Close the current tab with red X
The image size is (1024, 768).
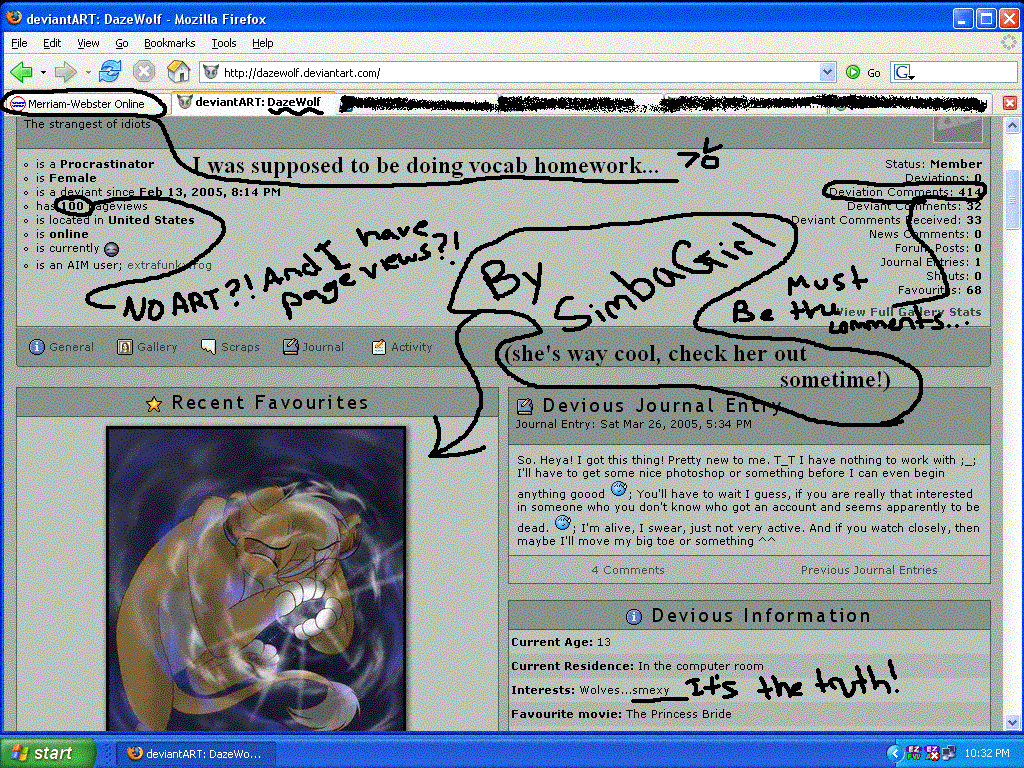coord(1010,103)
